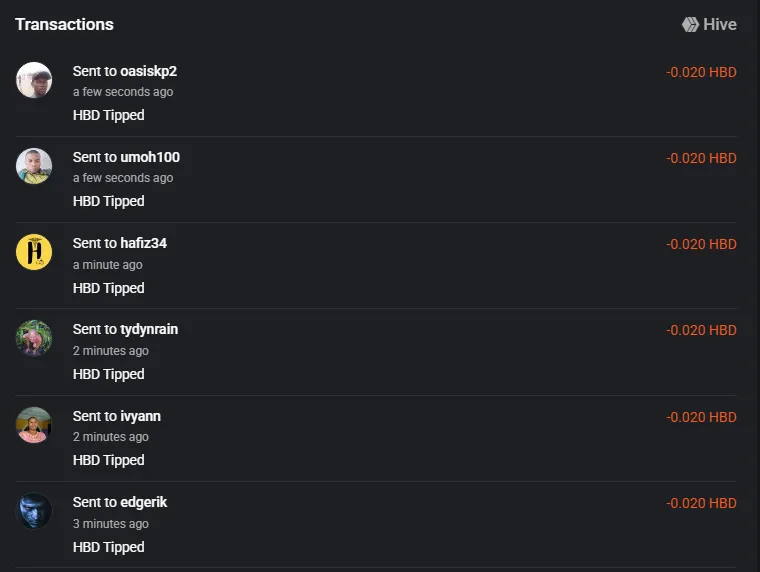Open ivyann's profile avatar
The width and height of the screenshot is (760, 572).
[34, 425]
